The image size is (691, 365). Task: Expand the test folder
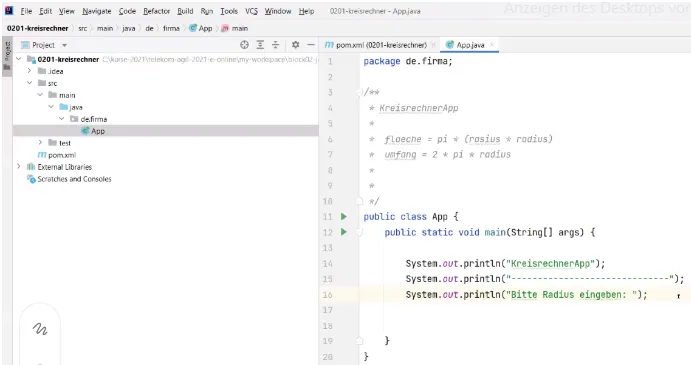[40, 142]
